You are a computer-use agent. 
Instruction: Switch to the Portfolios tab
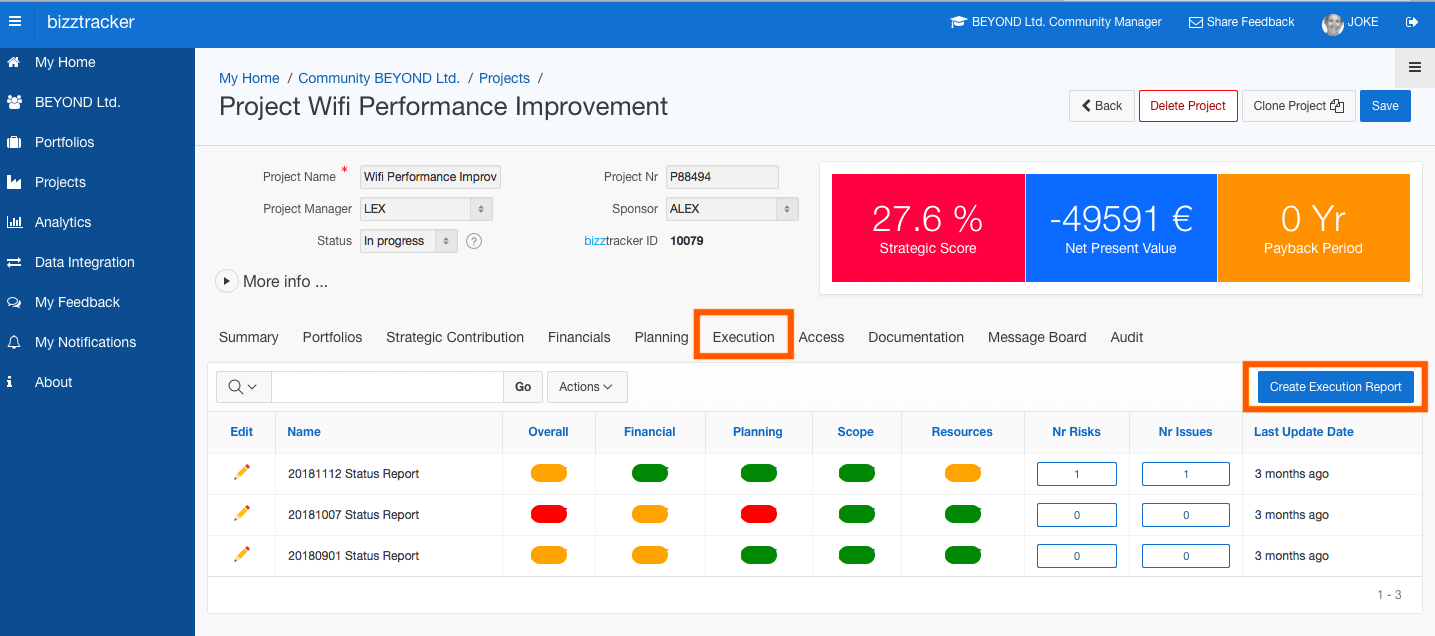click(333, 337)
